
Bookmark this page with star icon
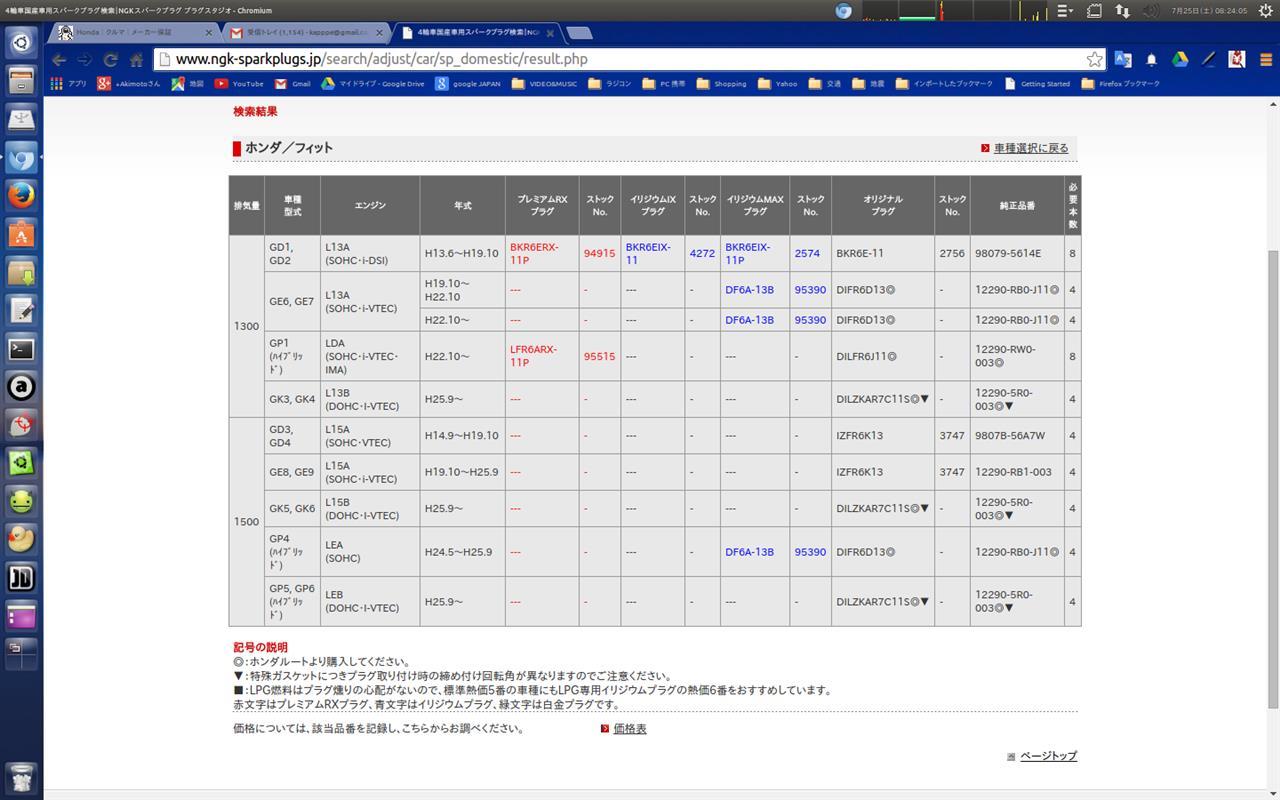coord(1094,59)
